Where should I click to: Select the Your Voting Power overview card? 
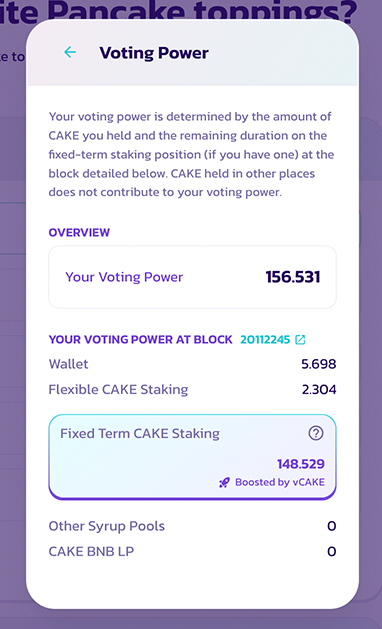click(193, 277)
